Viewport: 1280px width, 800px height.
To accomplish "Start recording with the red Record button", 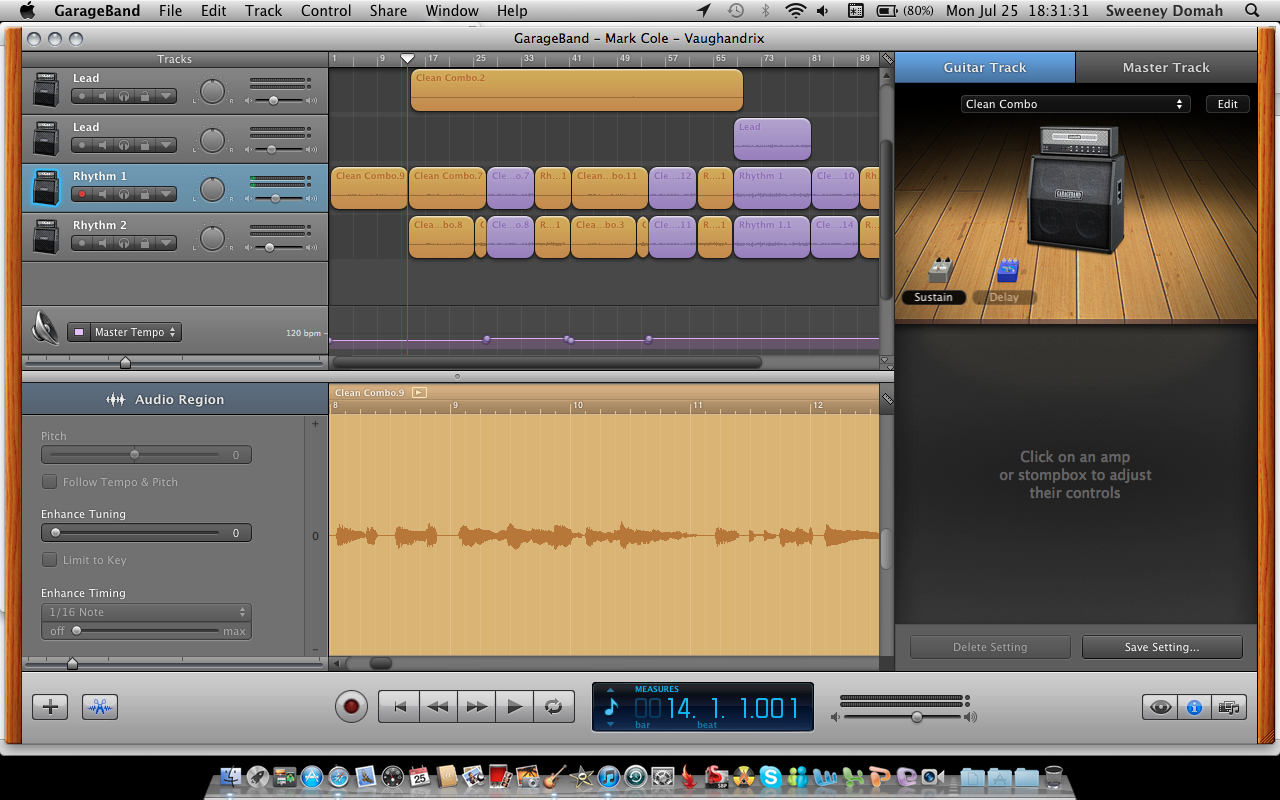I will [x=351, y=706].
